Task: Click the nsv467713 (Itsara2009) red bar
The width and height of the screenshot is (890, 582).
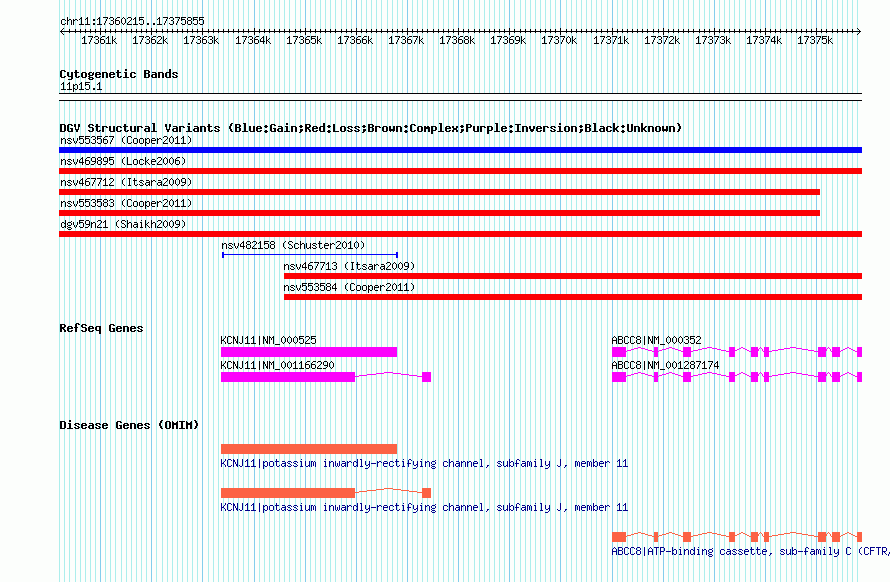Action: click(573, 276)
